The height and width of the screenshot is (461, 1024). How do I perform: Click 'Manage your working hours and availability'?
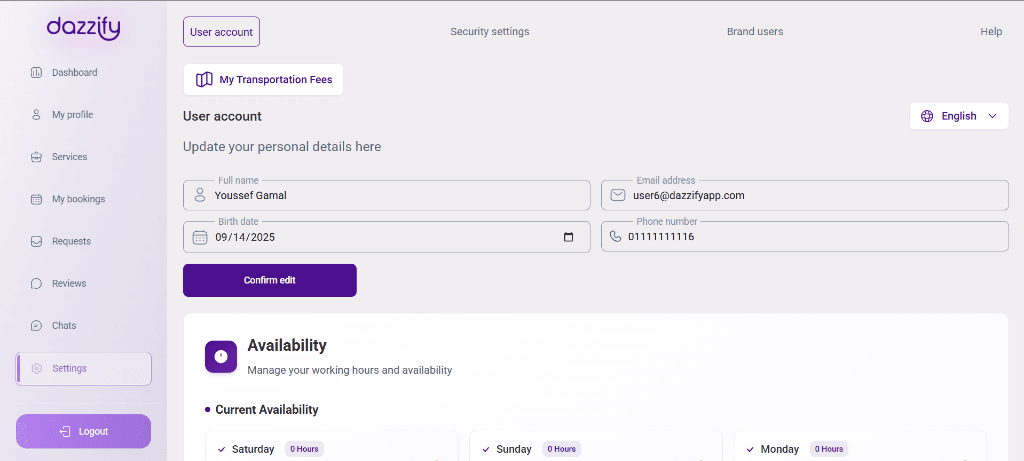point(349,370)
